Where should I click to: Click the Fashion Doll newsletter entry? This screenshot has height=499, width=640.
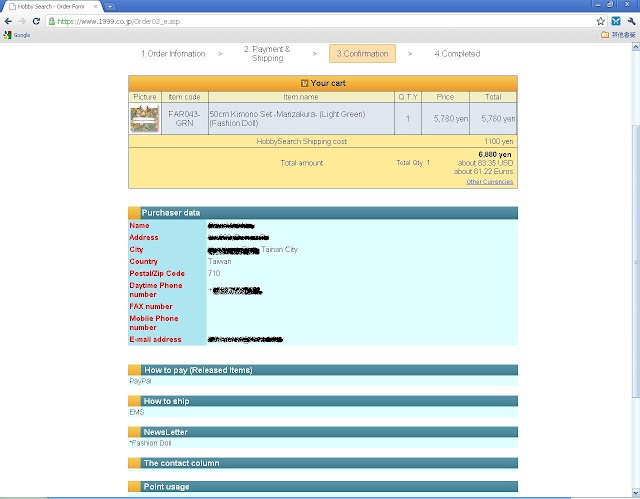[150, 443]
